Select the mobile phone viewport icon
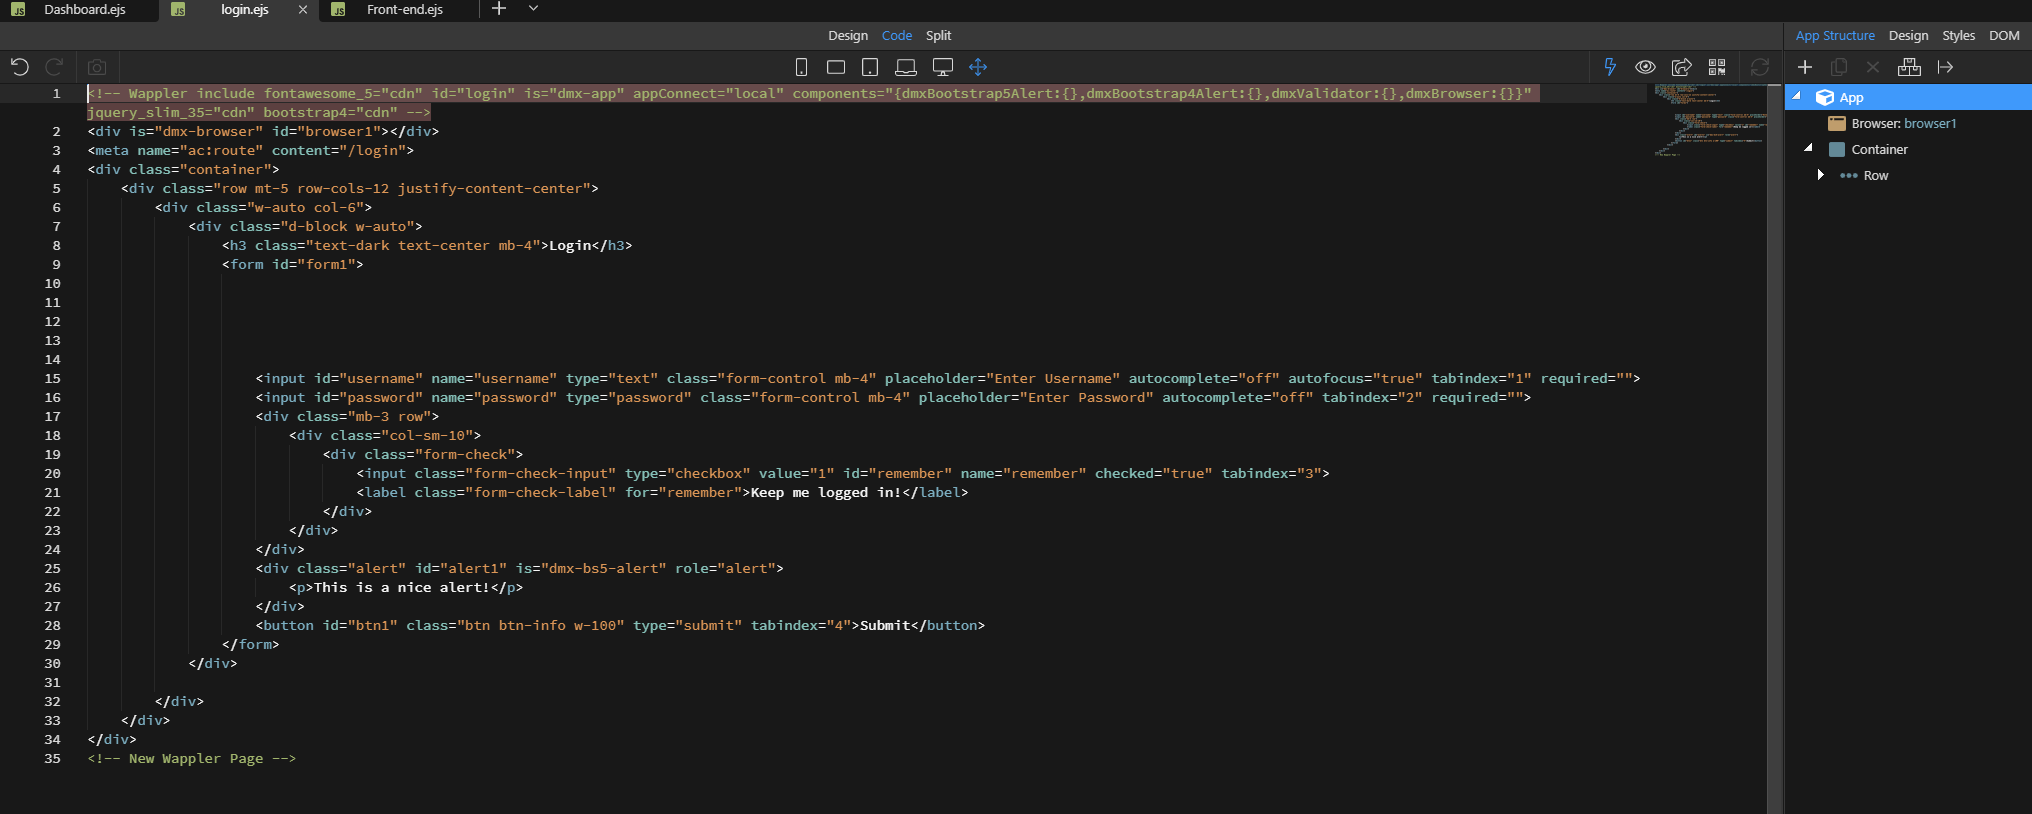The width and height of the screenshot is (2032, 814). (801, 67)
